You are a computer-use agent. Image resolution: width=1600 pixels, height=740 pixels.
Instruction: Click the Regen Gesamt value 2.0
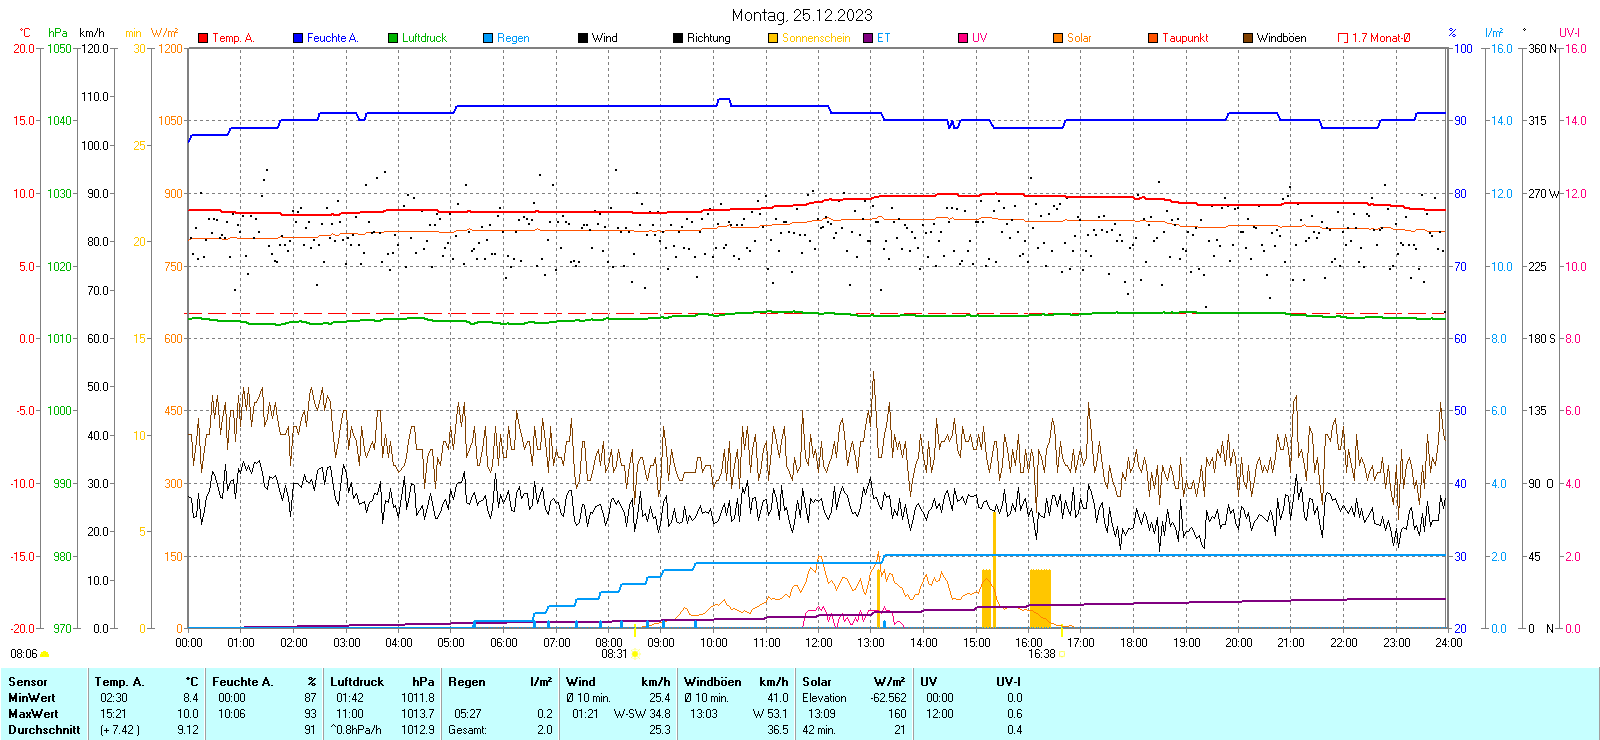pos(544,730)
